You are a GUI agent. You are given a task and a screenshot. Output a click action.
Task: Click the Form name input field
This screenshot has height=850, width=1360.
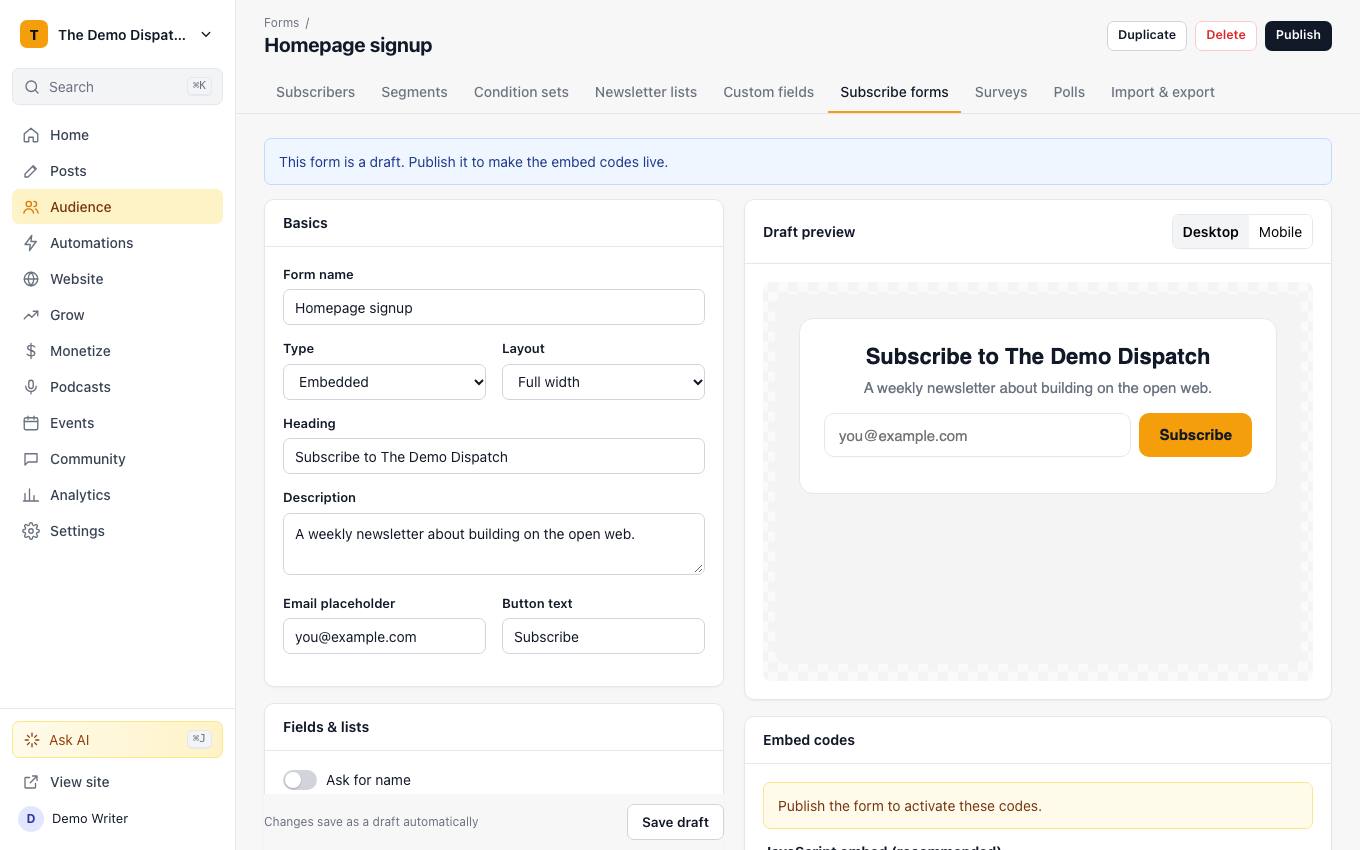[x=494, y=307]
